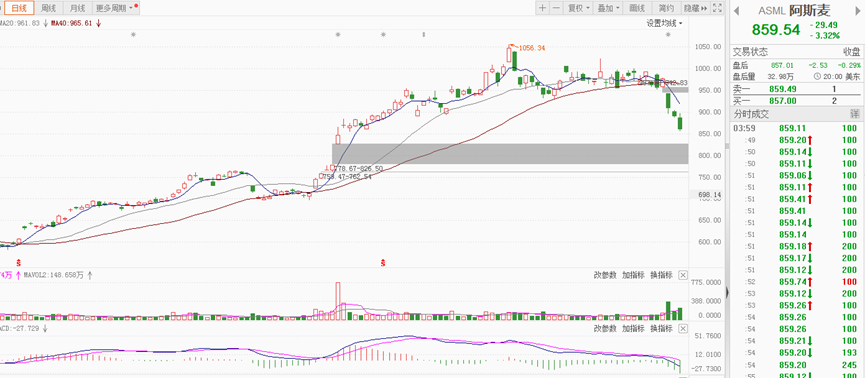Switch to 月线 monthly tab

click(x=77, y=8)
